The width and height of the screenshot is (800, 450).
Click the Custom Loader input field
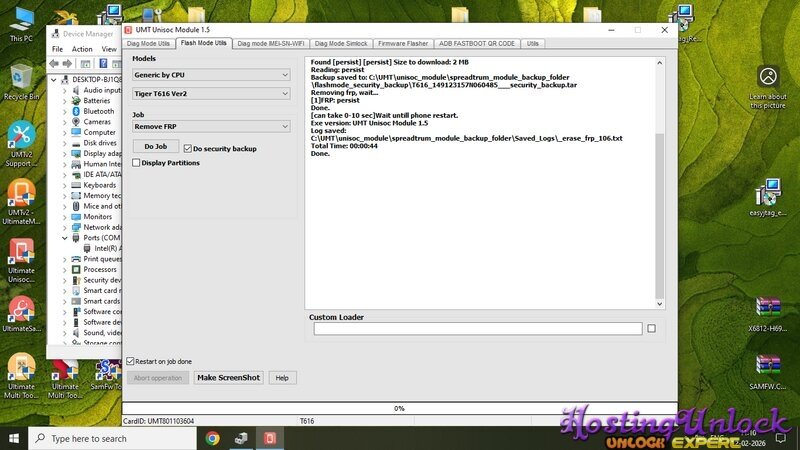point(477,328)
